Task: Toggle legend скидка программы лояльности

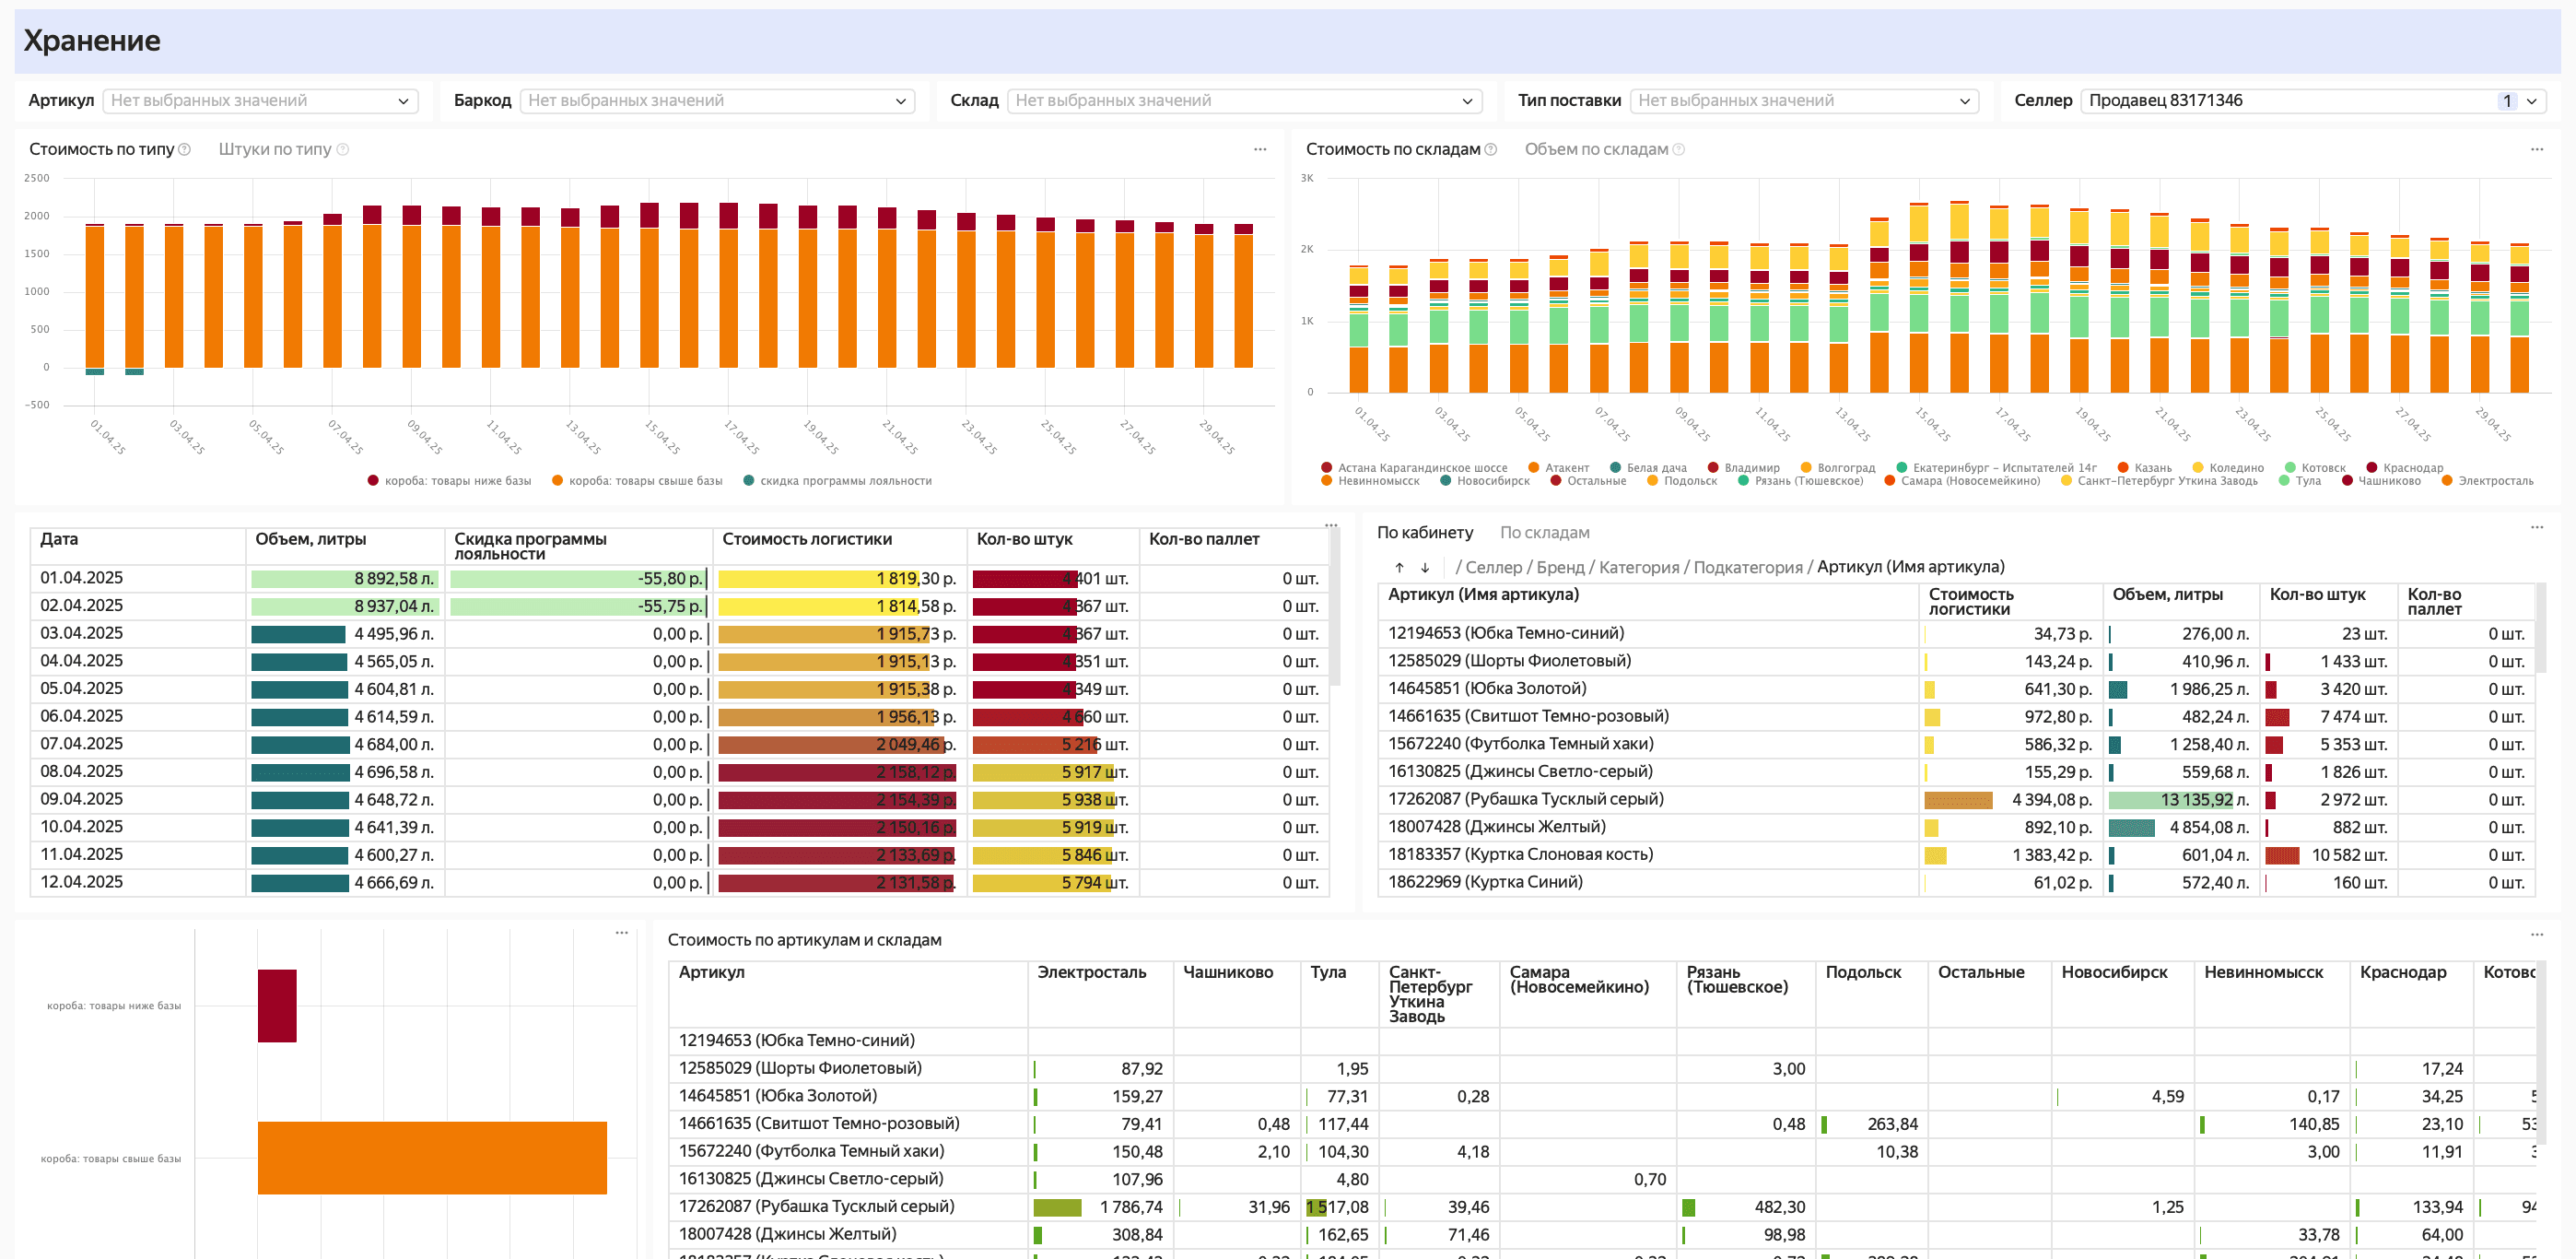Action: 837,481
